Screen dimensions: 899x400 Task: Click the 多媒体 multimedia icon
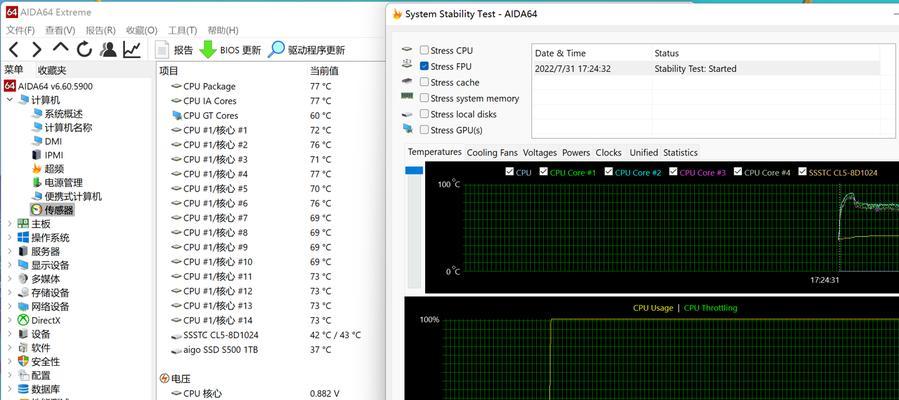(x=23, y=279)
